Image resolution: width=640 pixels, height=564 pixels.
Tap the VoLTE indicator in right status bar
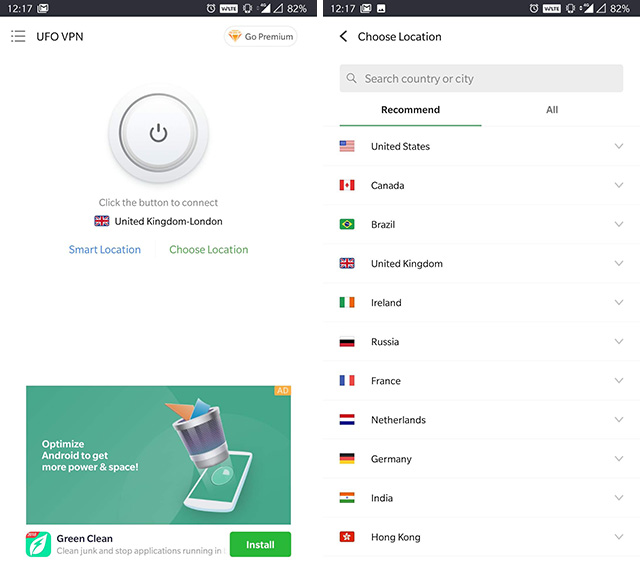[x=551, y=8]
